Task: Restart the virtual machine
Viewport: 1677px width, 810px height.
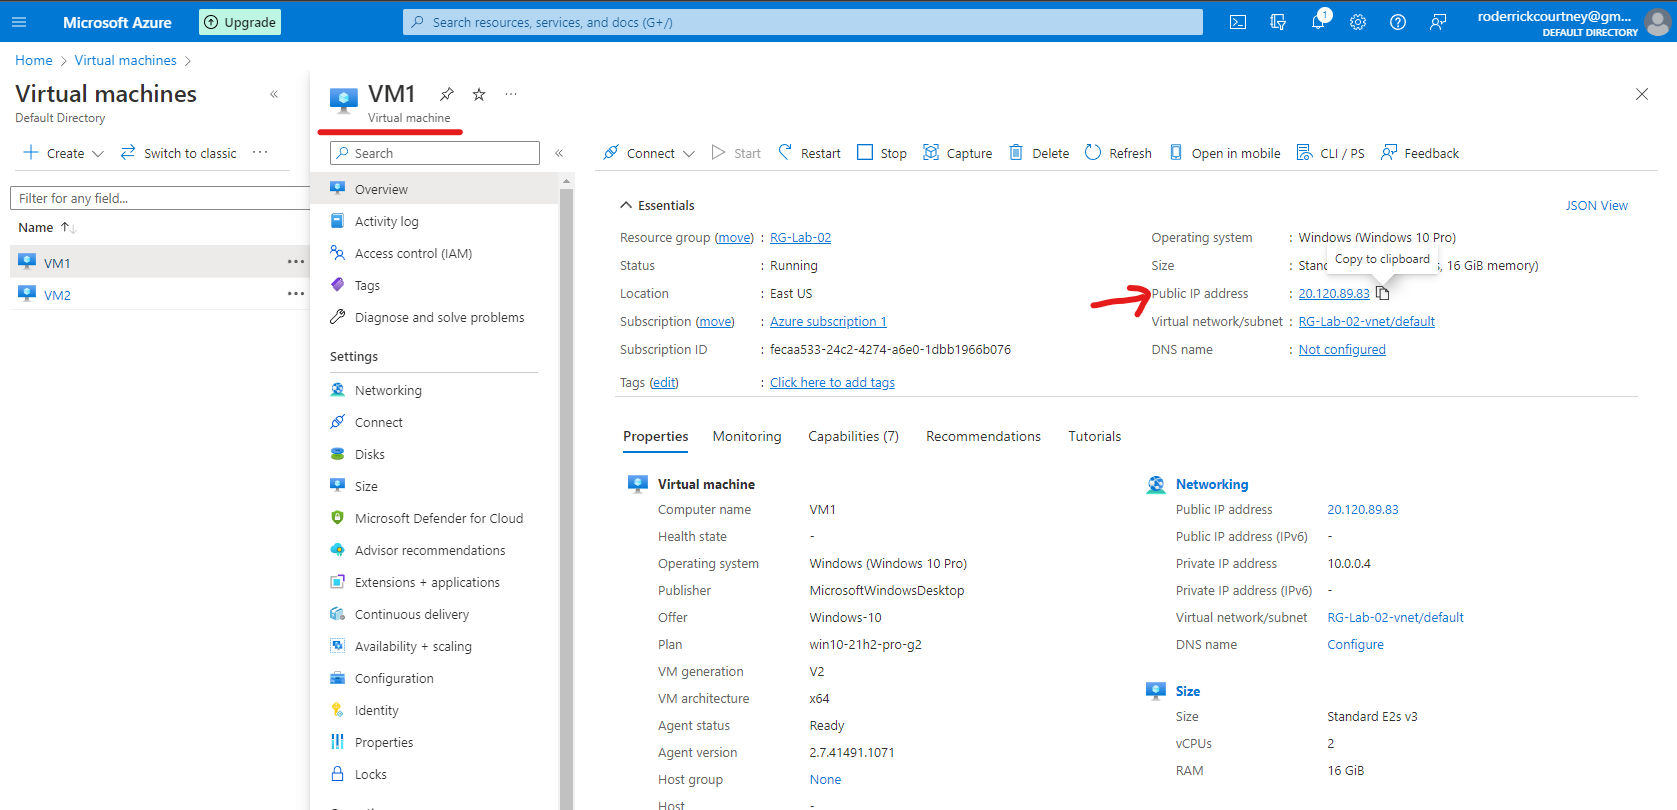Action: [x=809, y=153]
